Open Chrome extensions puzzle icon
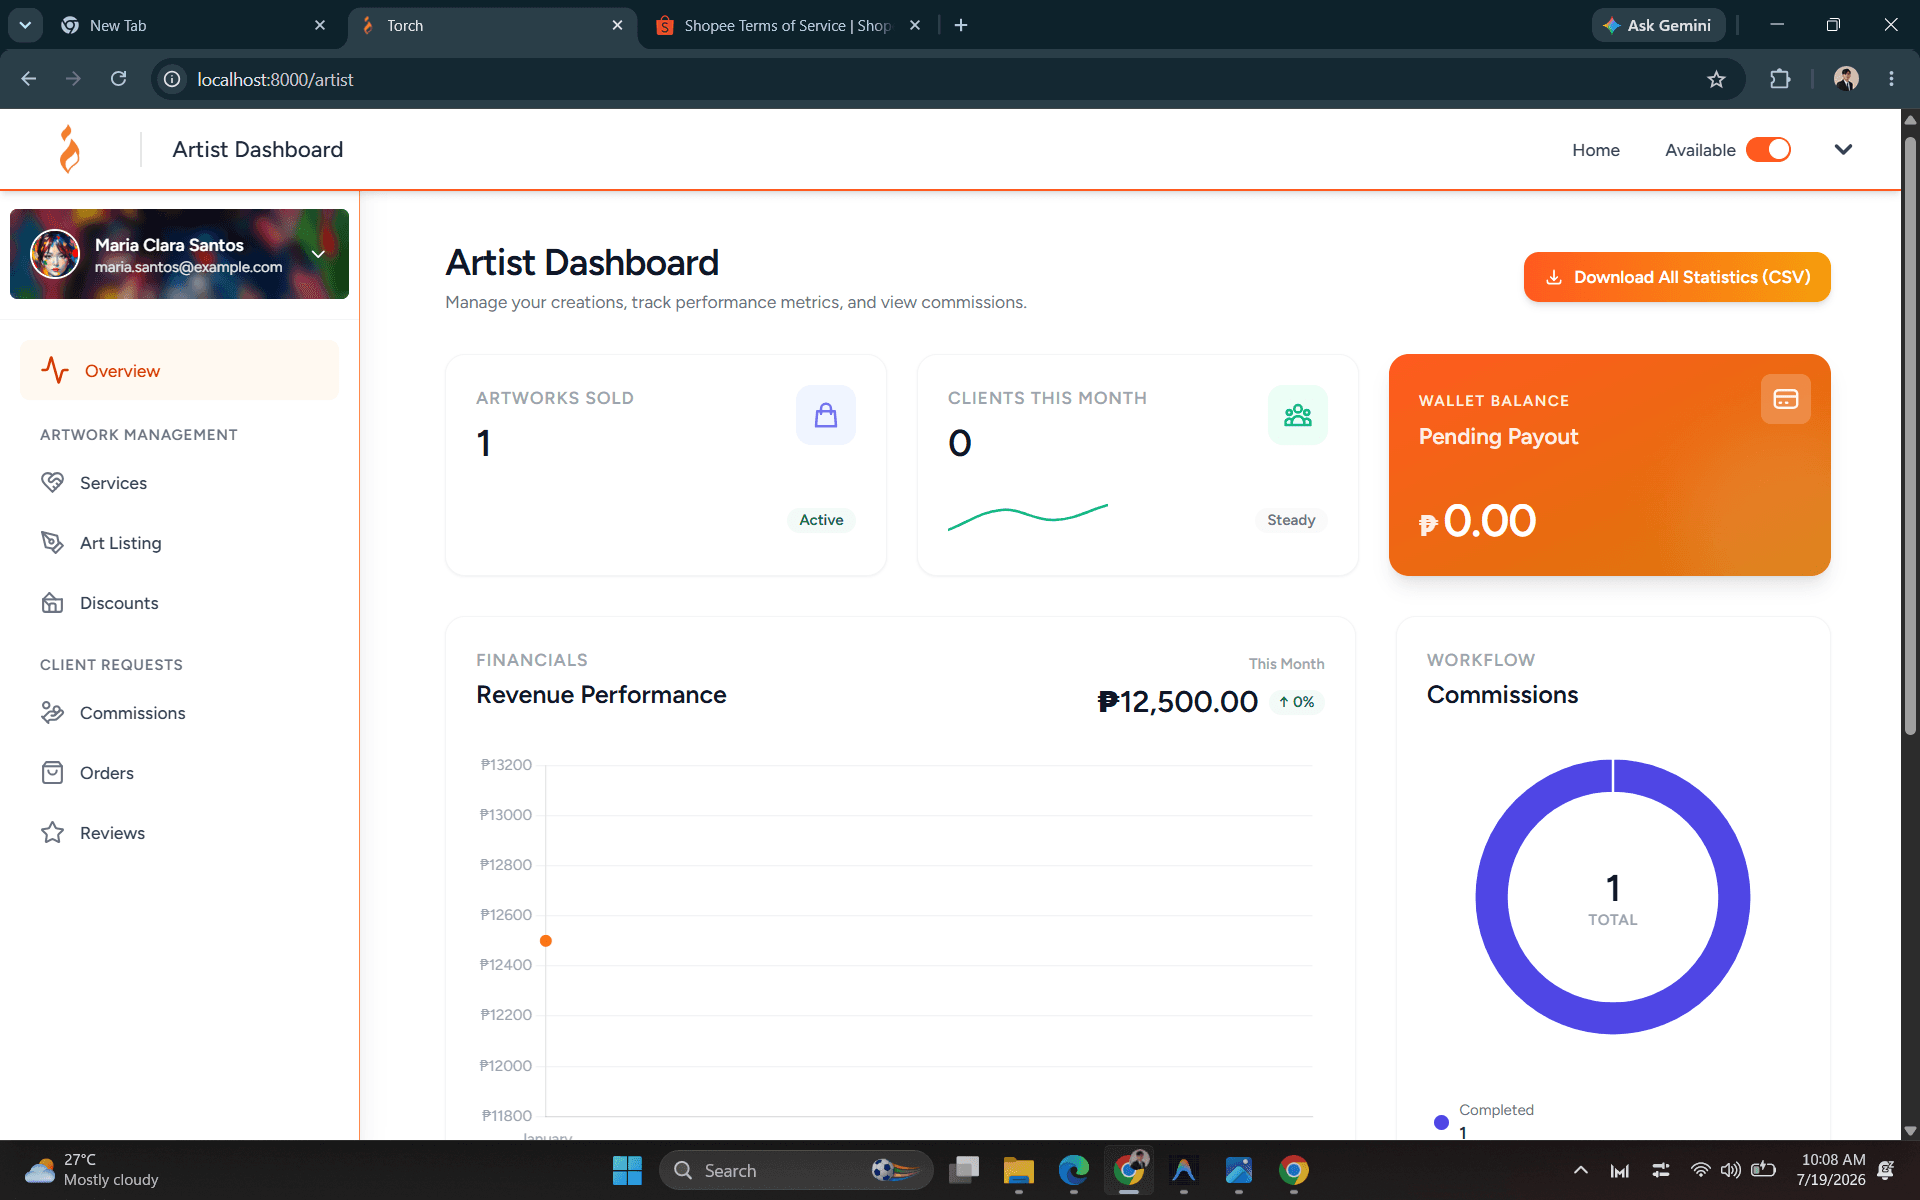The height and width of the screenshot is (1200, 1920). tap(1780, 79)
